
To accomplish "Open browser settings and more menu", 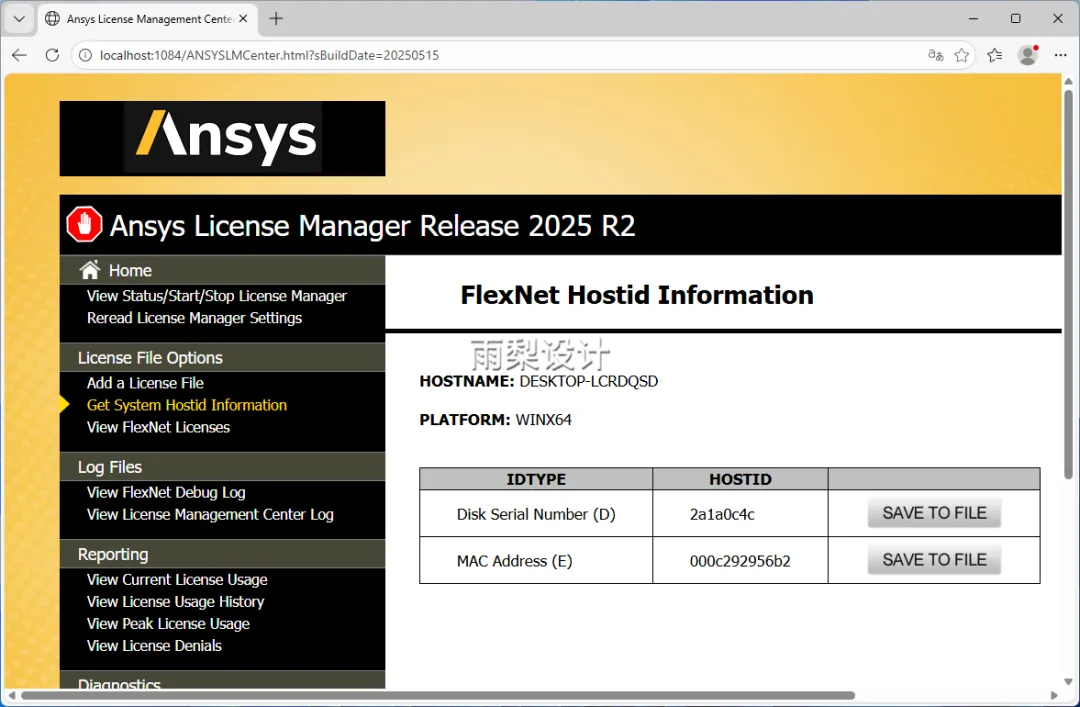I will click(x=1061, y=55).
